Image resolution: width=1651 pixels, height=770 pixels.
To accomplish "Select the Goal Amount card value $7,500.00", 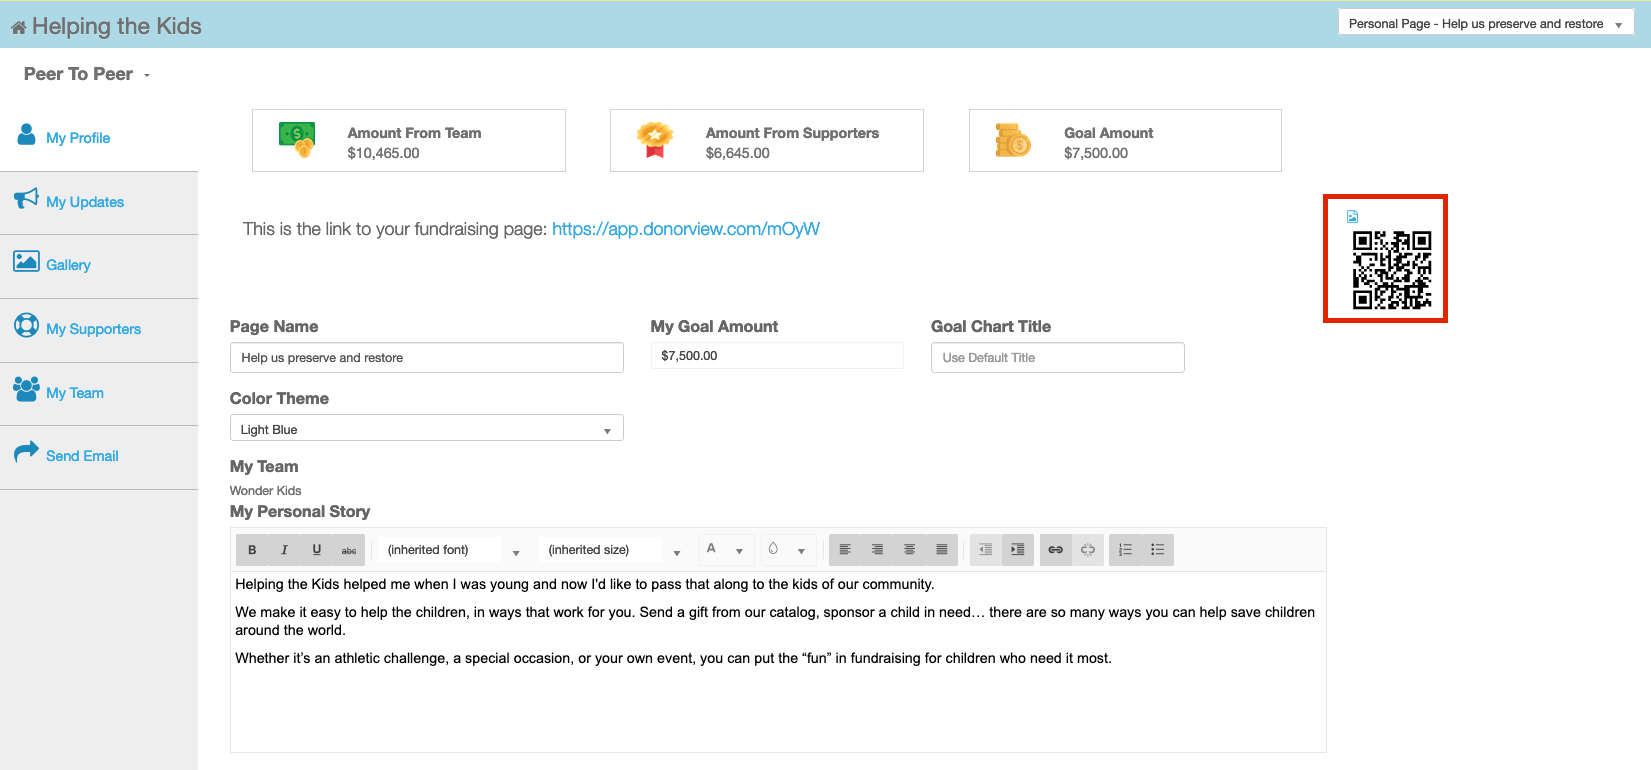I will pos(1096,153).
